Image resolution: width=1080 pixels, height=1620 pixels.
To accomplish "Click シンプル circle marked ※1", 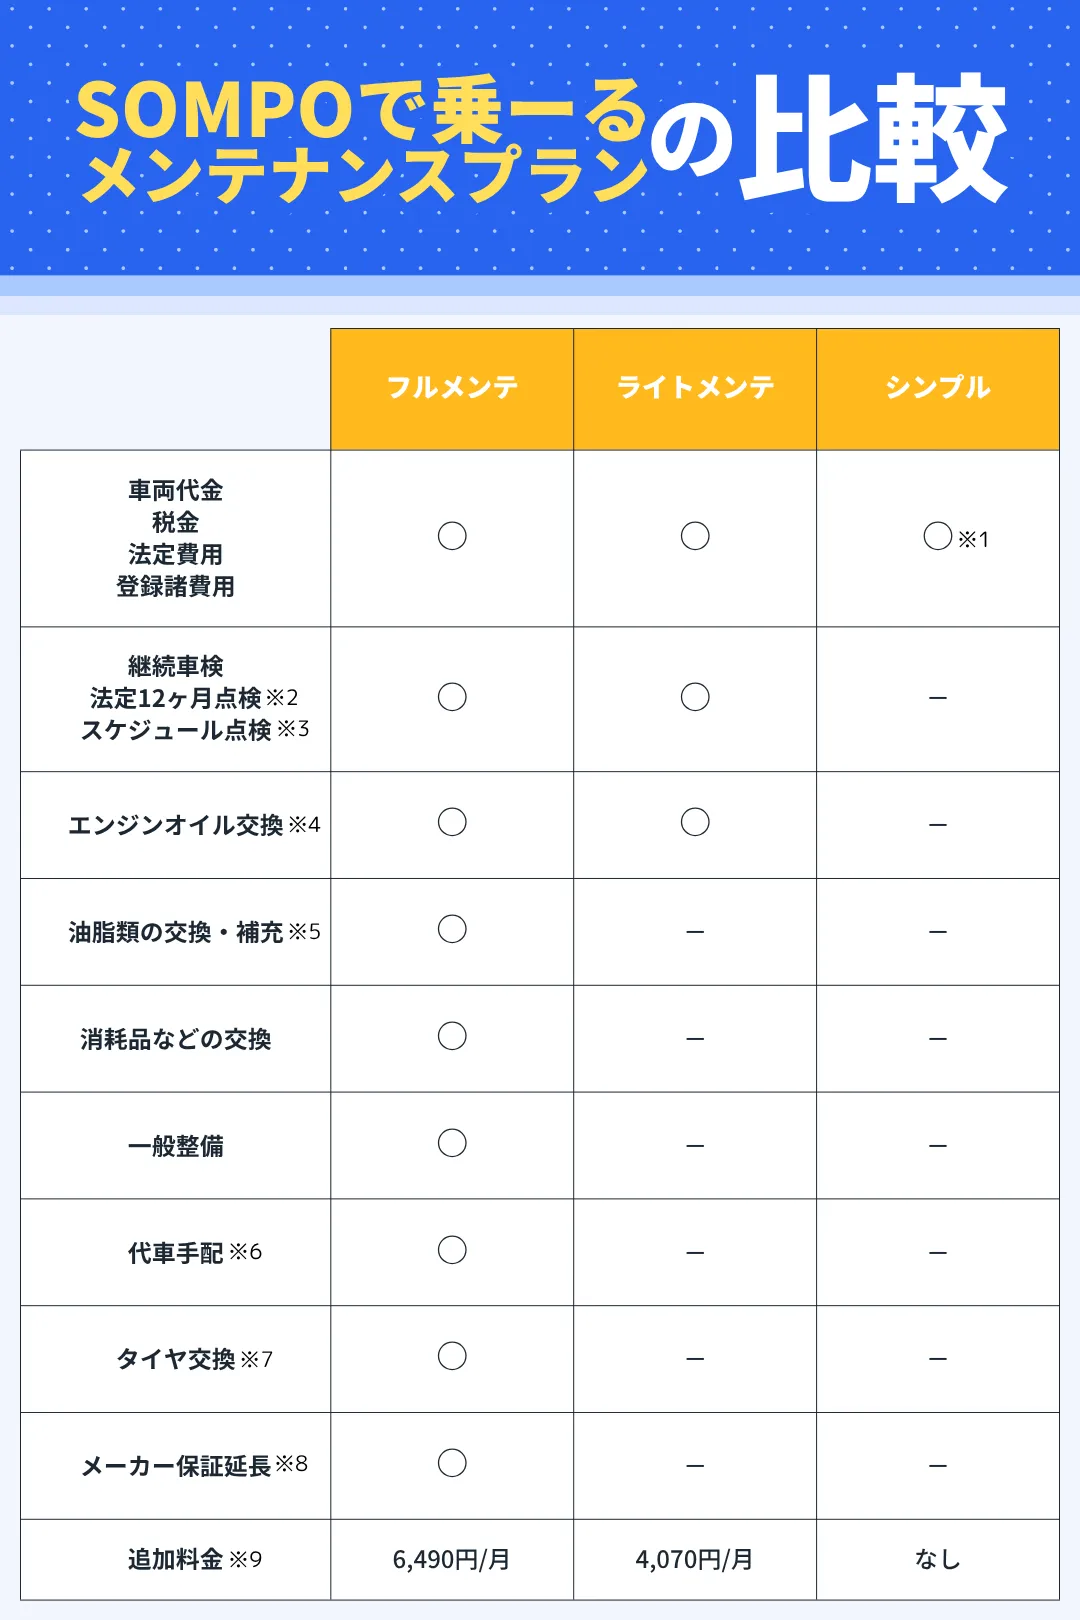I will (938, 536).
